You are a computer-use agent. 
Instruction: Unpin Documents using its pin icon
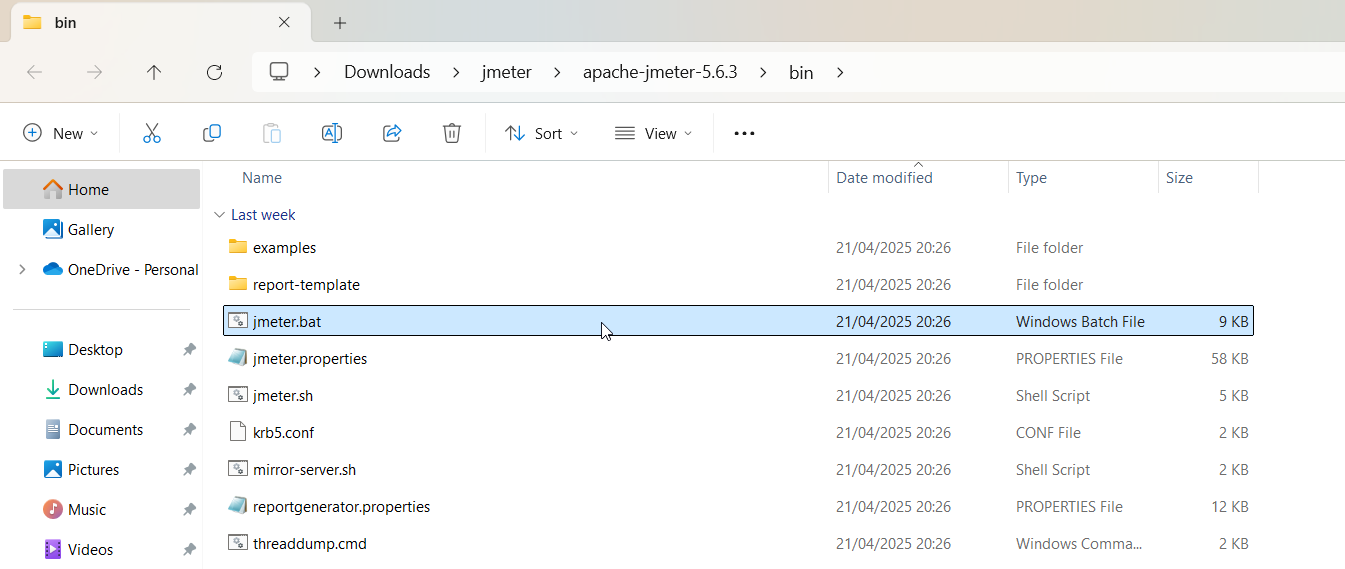point(189,430)
